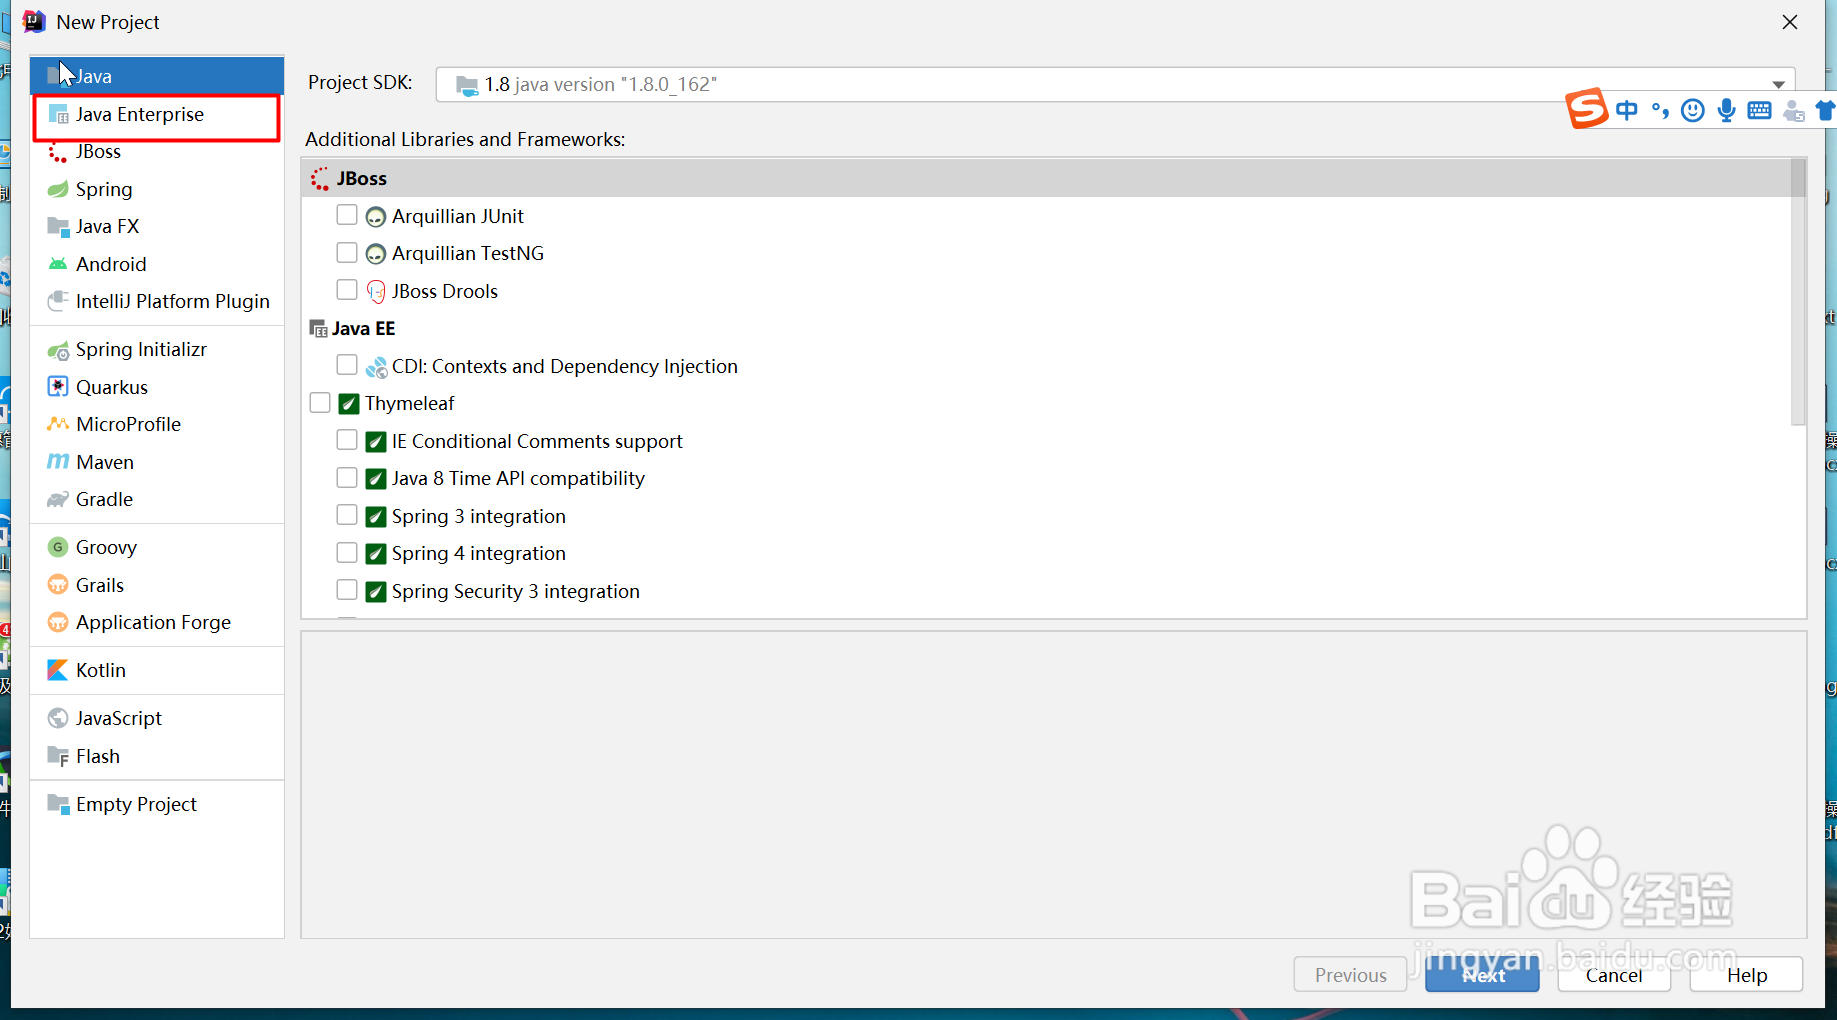
Task: Click the Kotlin icon
Action: 58,671
